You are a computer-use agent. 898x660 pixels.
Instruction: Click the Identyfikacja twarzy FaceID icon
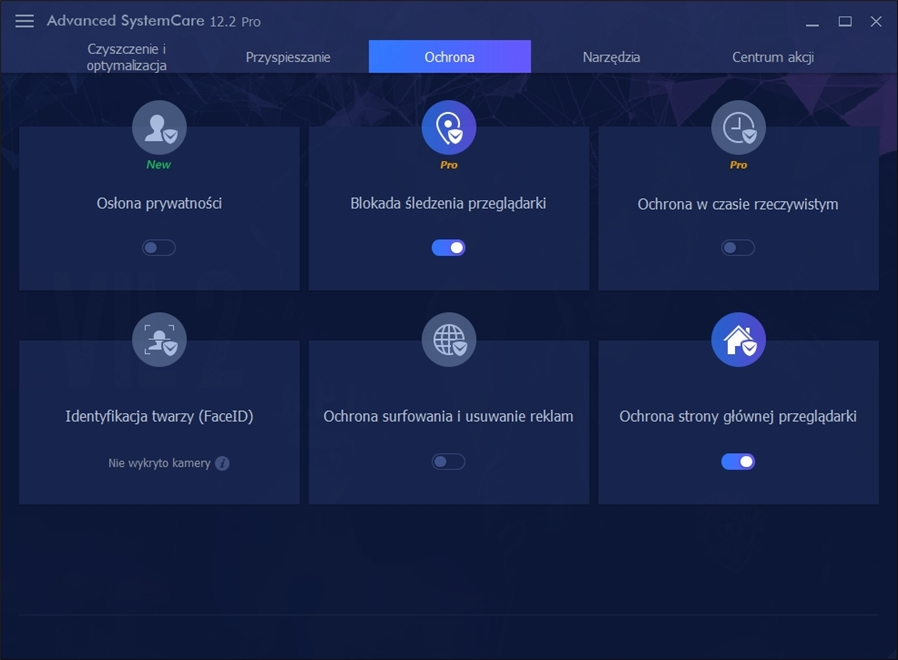tap(159, 340)
